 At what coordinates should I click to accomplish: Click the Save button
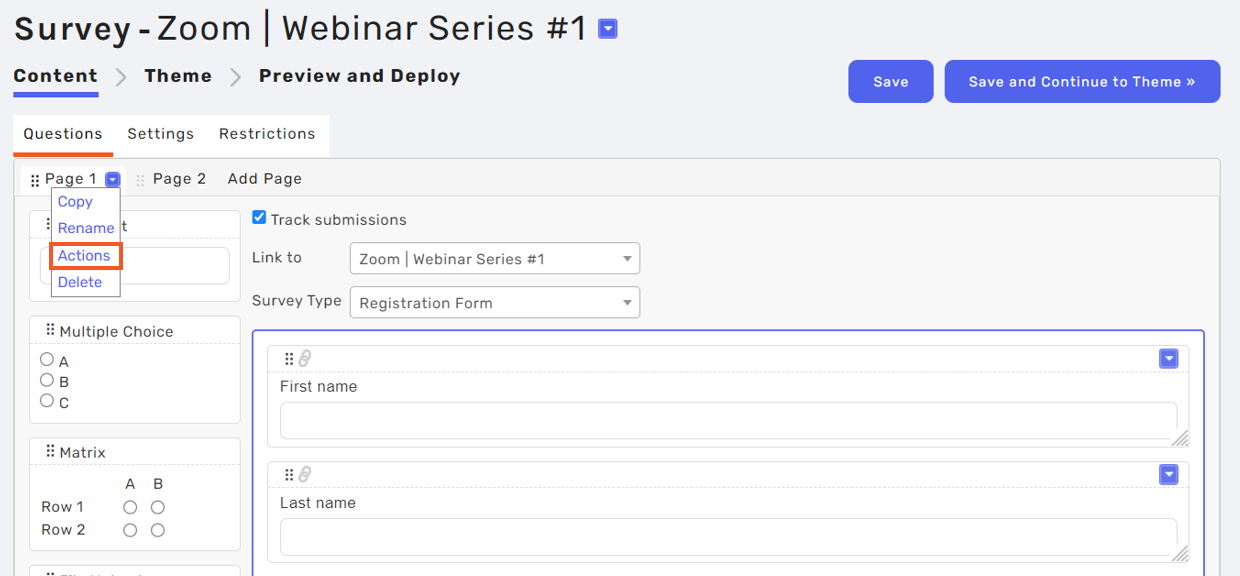tap(891, 82)
